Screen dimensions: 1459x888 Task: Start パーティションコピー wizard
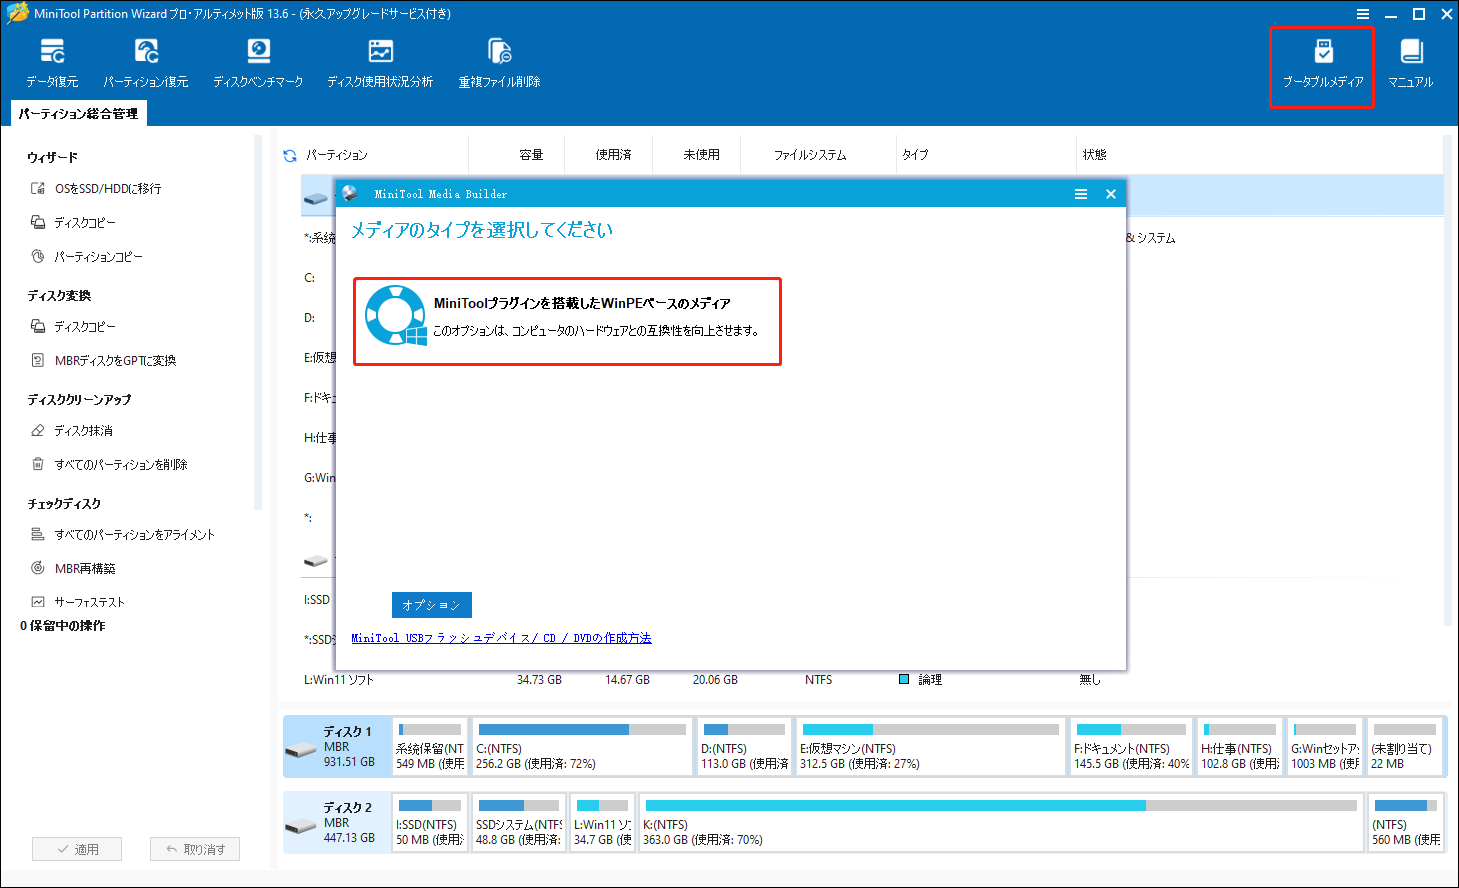[x=87, y=256]
